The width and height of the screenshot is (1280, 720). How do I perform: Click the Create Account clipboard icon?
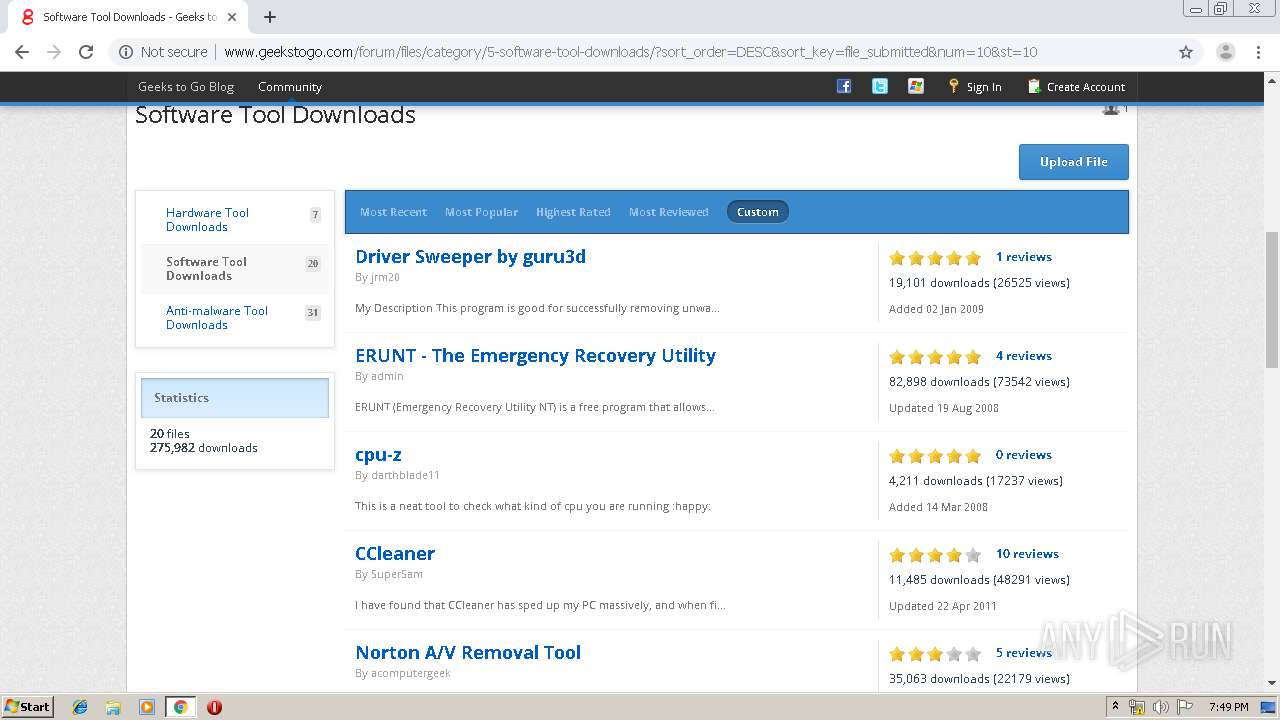[x=1034, y=86]
